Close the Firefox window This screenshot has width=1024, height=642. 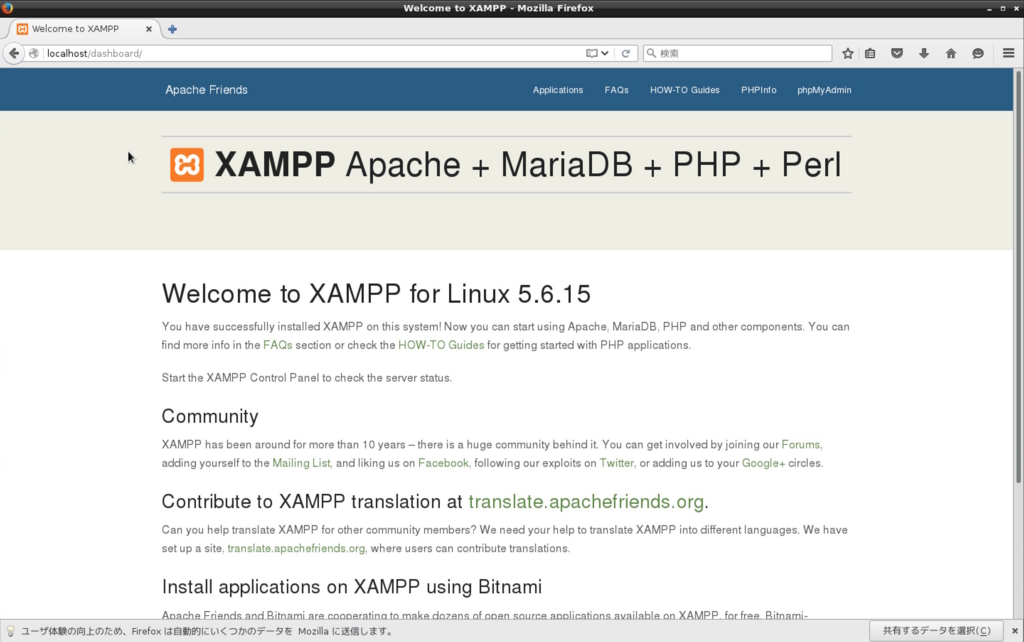coord(1016,8)
